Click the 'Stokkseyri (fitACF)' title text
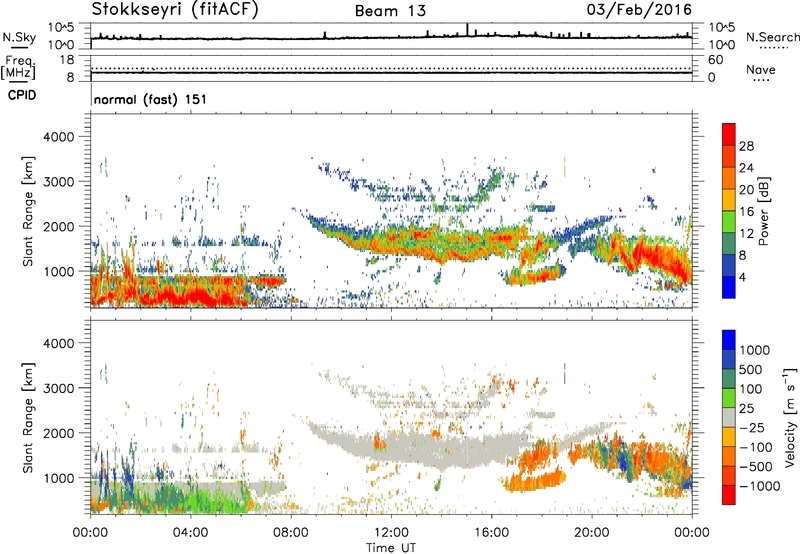The image size is (800, 554). [x=175, y=10]
